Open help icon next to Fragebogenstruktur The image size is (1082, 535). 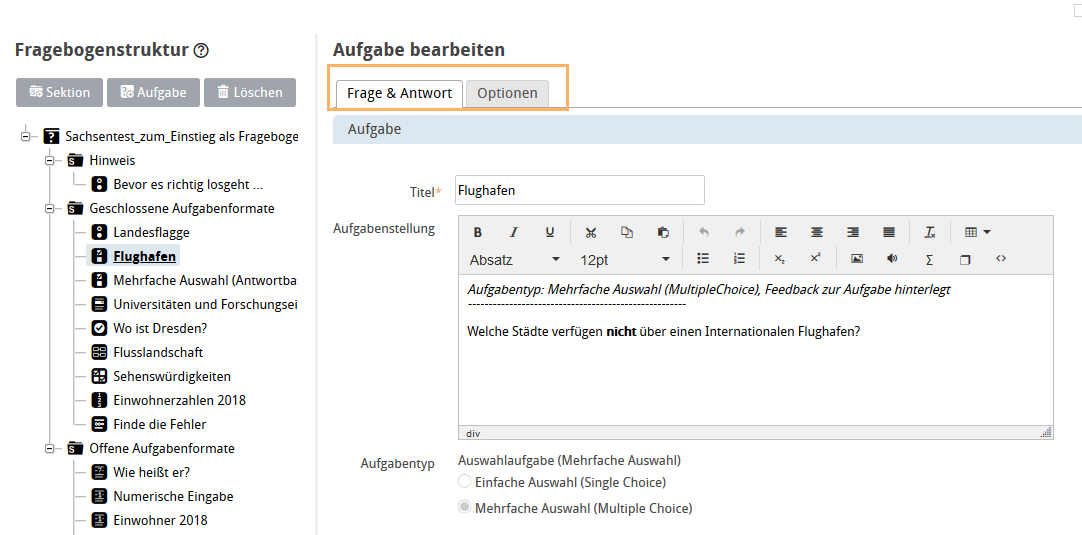pyautogui.click(x=201, y=50)
